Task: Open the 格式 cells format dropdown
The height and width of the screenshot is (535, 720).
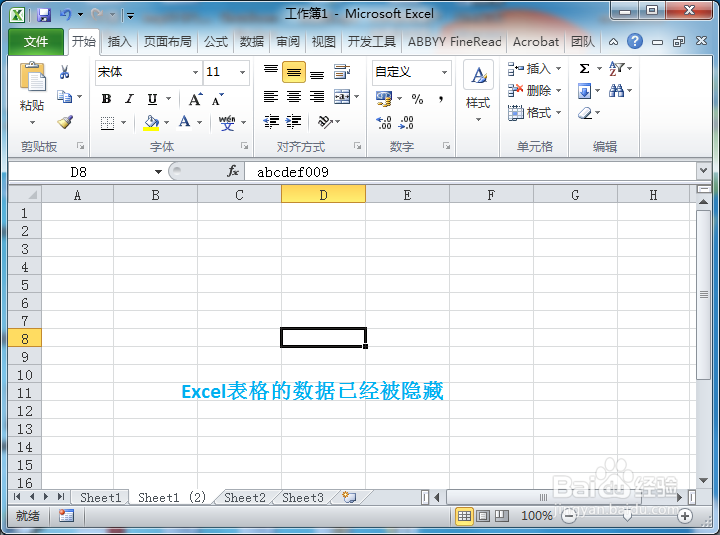Action: (x=558, y=113)
